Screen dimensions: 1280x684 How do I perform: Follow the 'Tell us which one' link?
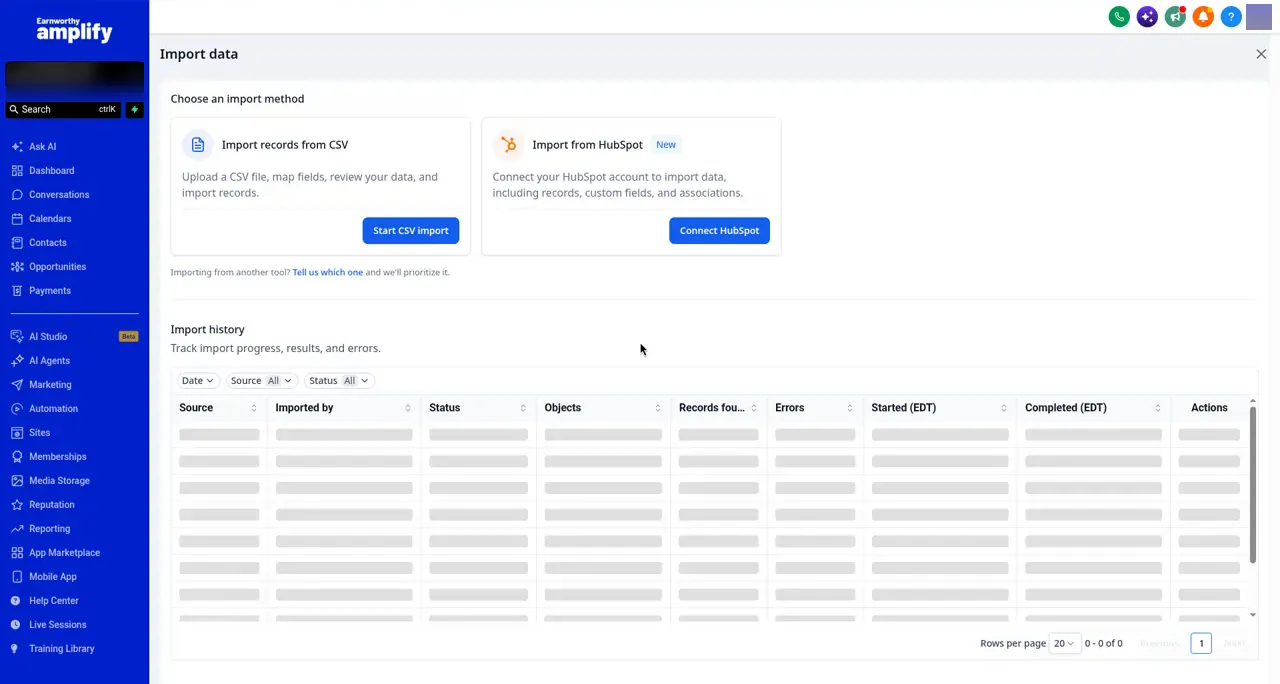tap(328, 272)
